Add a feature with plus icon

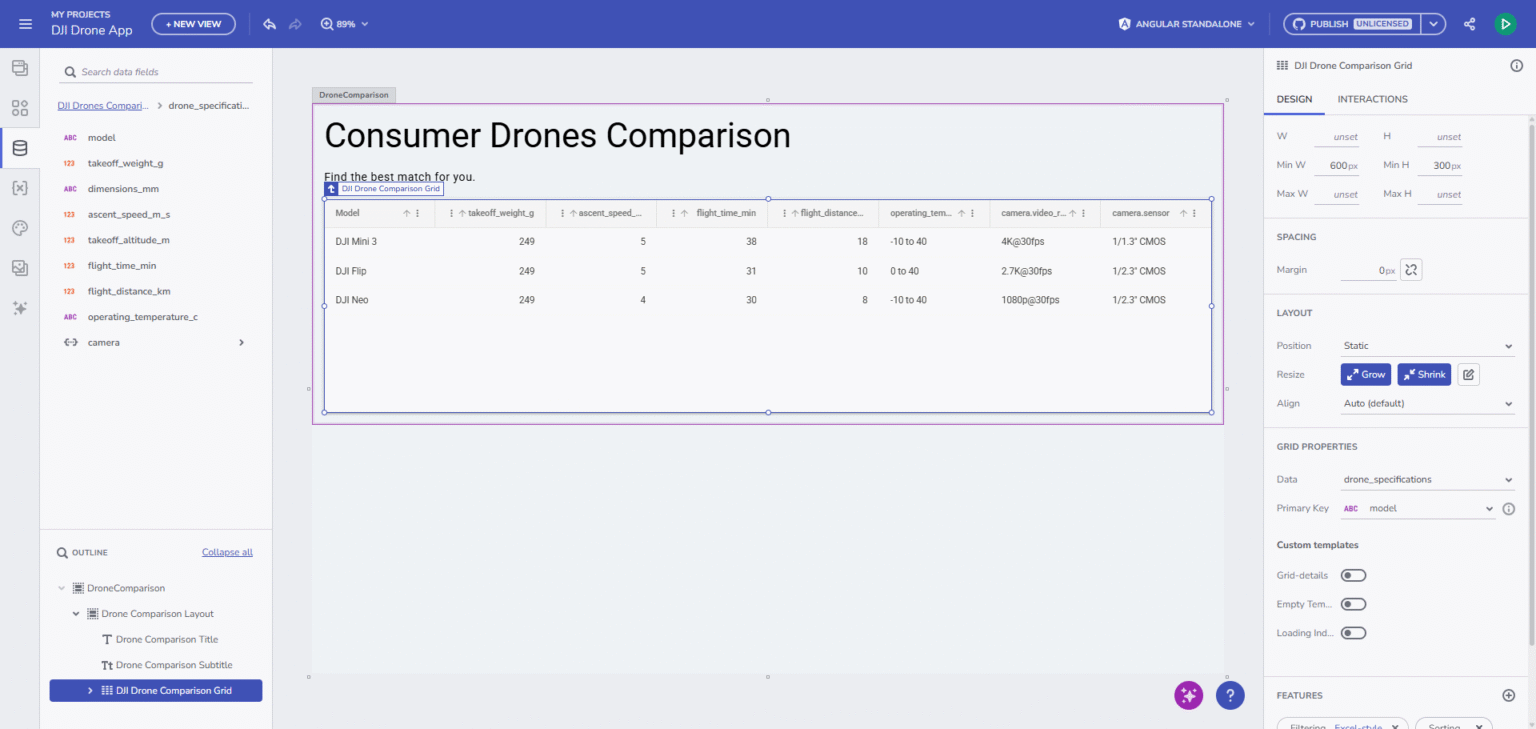pos(1508,695)
